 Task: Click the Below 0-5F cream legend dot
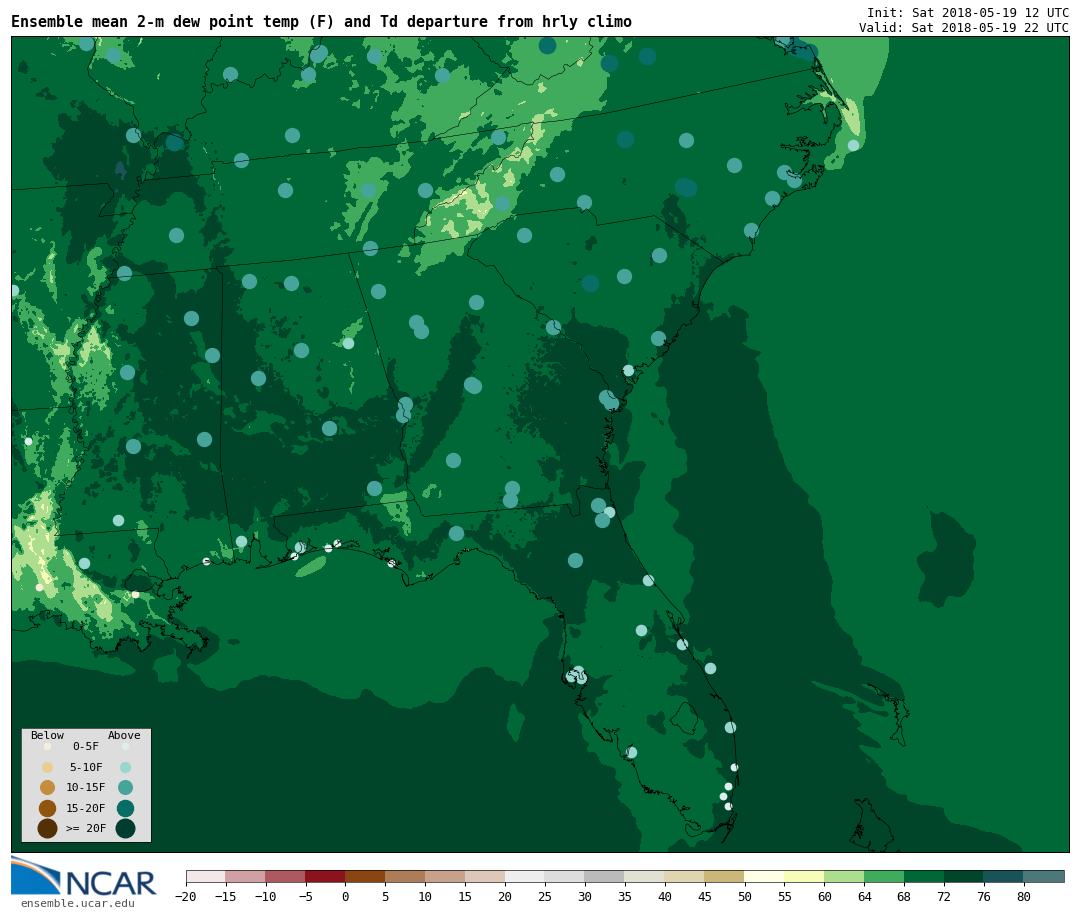click(48, 746)
